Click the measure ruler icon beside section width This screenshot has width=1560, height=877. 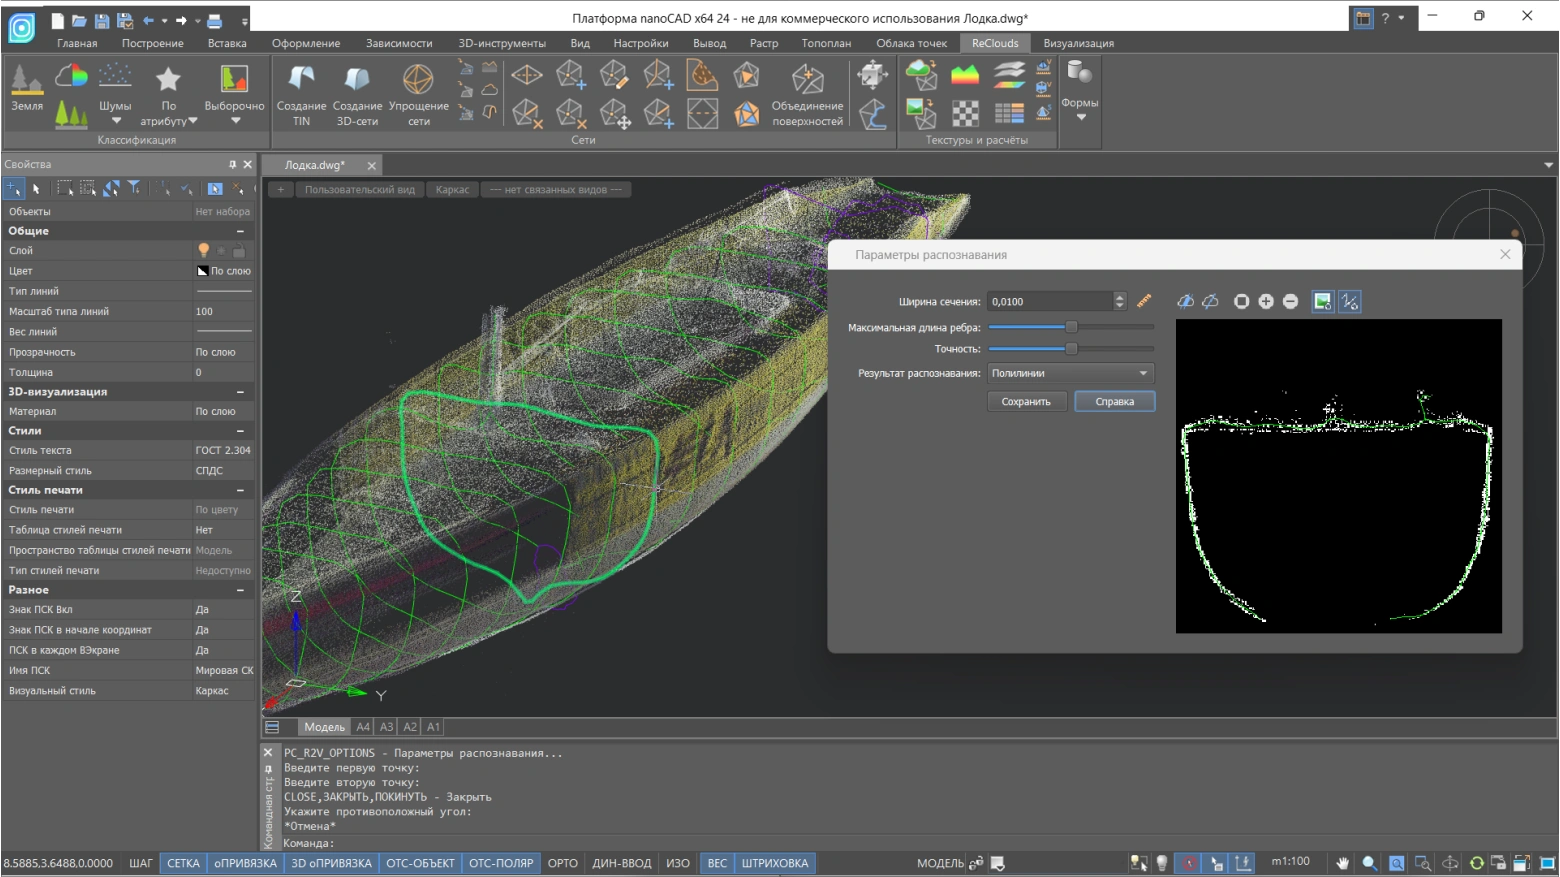1144,301
